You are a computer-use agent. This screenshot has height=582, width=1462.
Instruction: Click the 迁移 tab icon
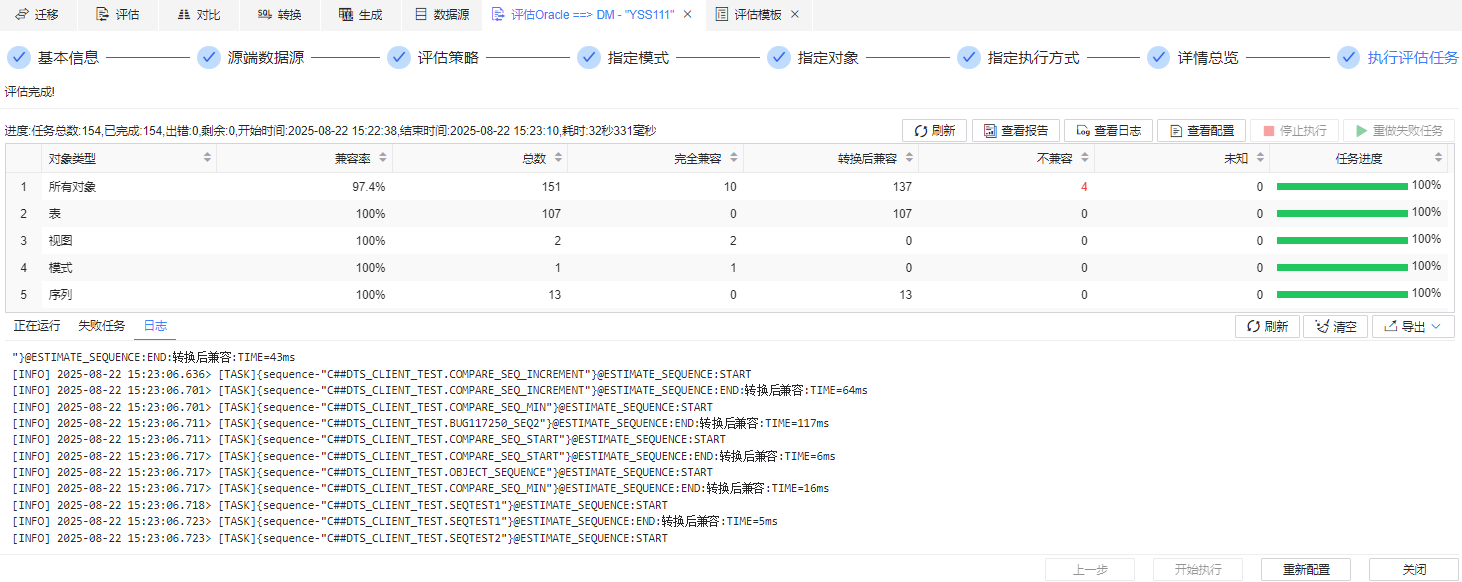click(21, 15)
